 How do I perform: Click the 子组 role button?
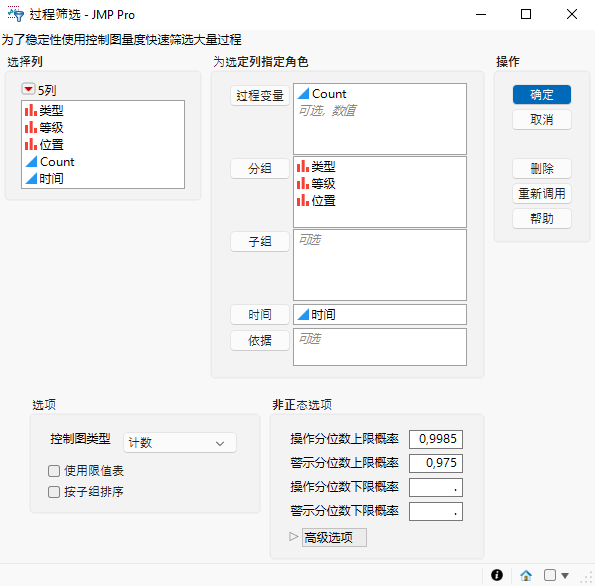click(260, 241)
